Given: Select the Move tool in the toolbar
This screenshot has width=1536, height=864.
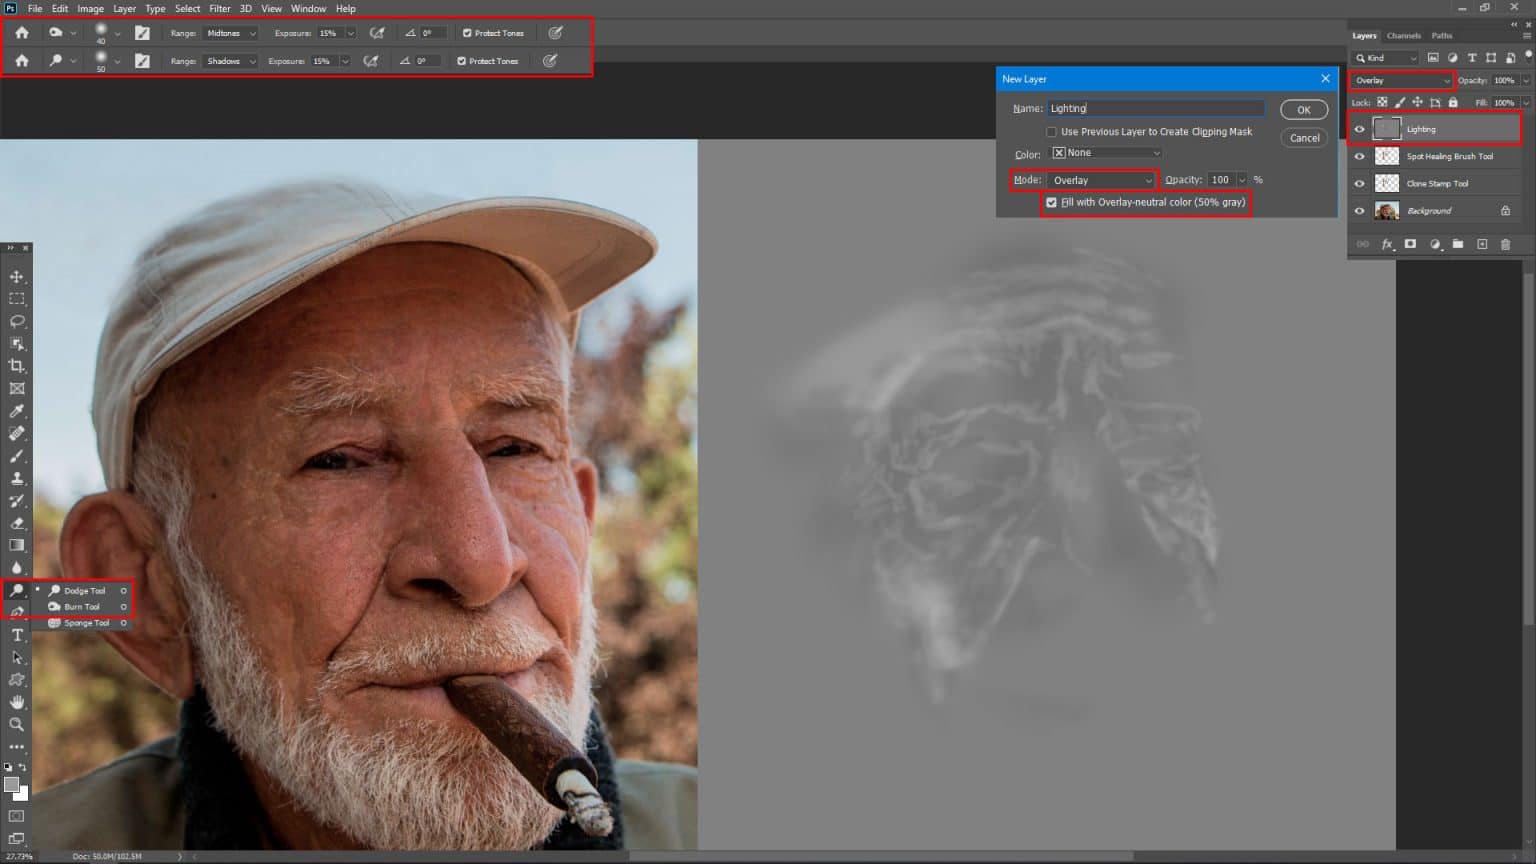Looking at the screenshot, I should coord(16,275).
